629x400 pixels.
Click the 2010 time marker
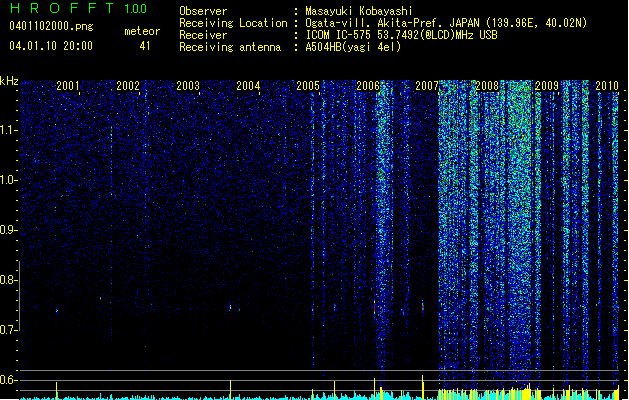[x=607, y=85]
